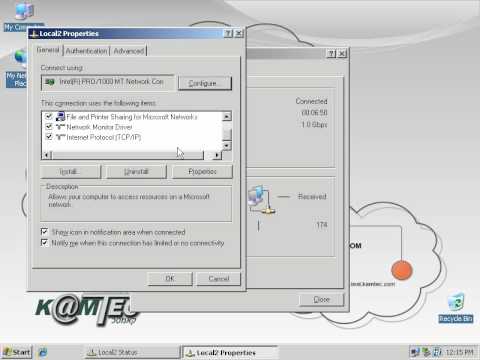Click the 174 received value
The width and height of the screenshot is (480, 360).
(322, 225)
